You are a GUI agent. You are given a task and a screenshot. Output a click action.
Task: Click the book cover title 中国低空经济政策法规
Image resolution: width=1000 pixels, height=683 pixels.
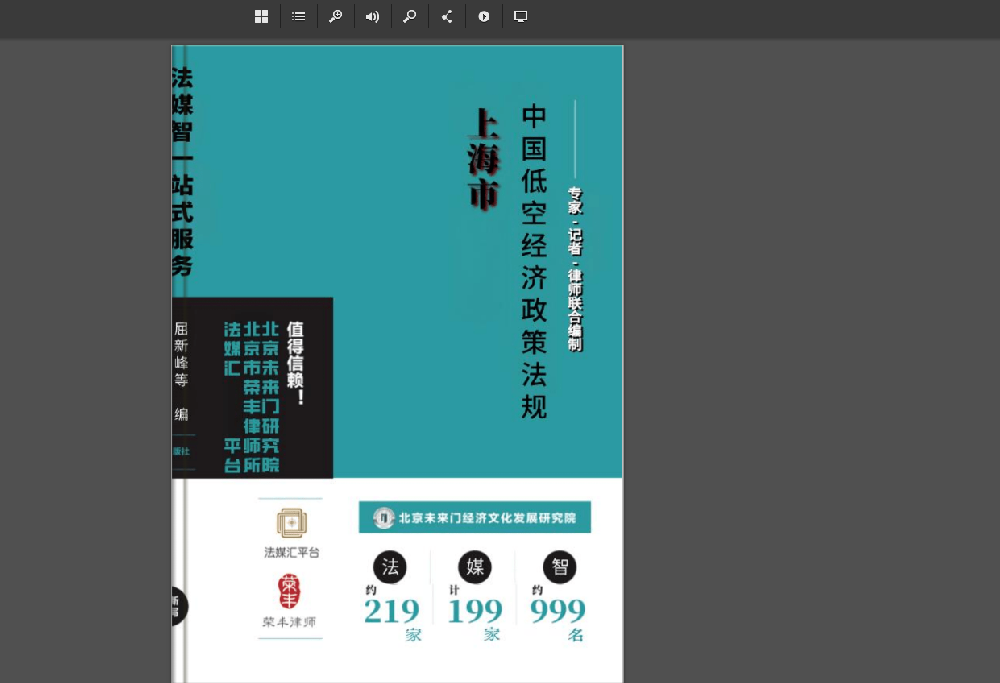[x=534, y=260]
